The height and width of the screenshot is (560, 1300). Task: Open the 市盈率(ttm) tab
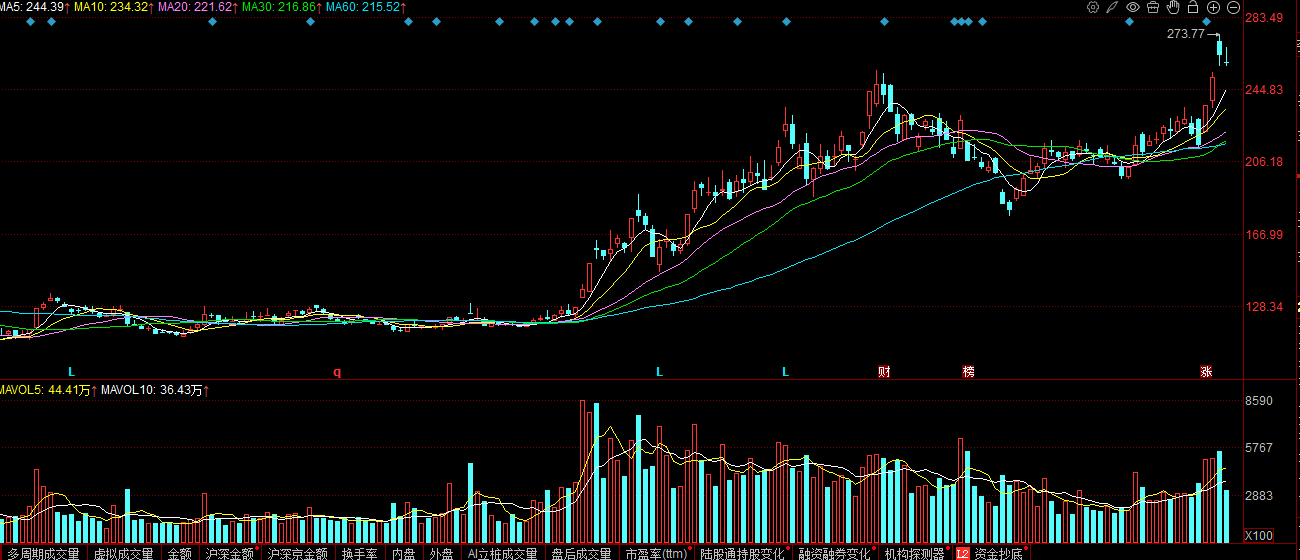coord(656,553)
